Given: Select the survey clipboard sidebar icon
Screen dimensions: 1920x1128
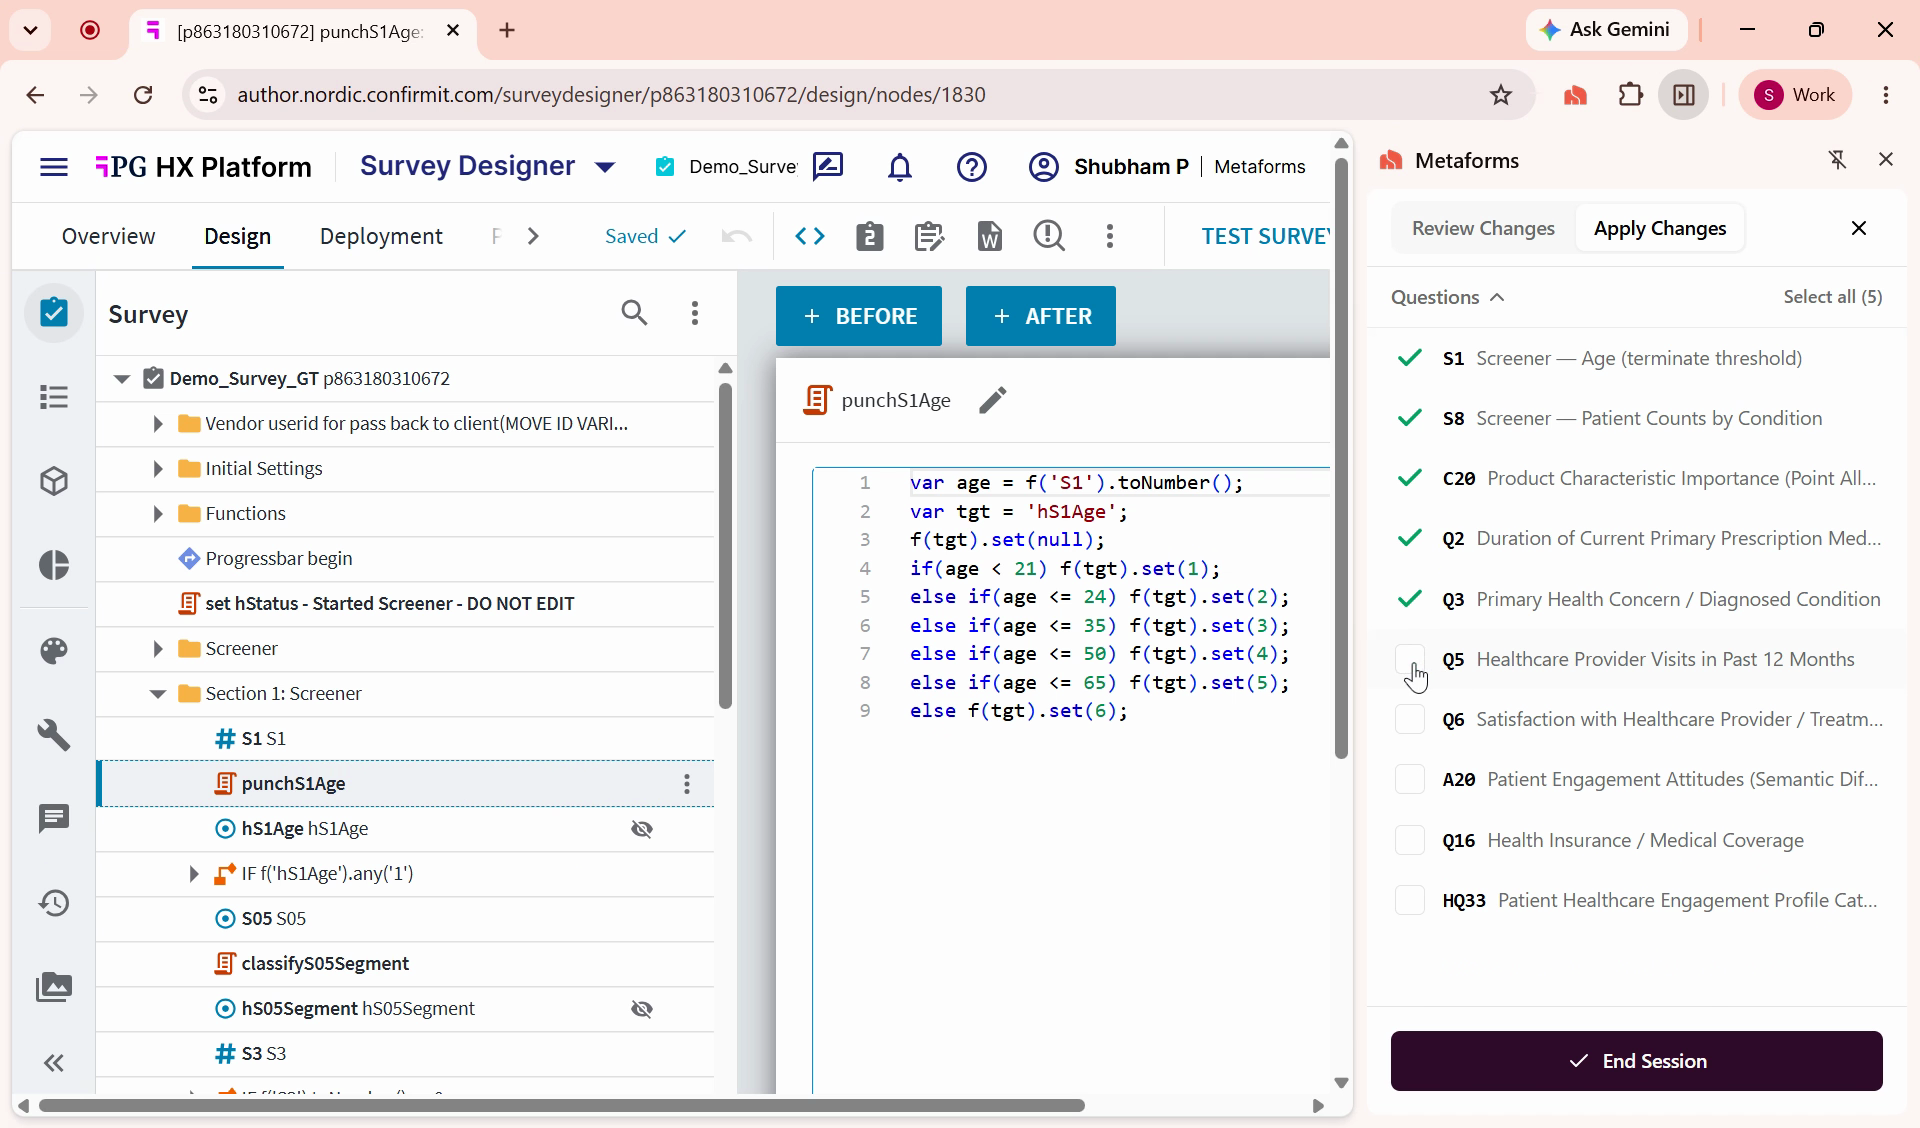Looking at the screenshot, I should tap(54, 312).
